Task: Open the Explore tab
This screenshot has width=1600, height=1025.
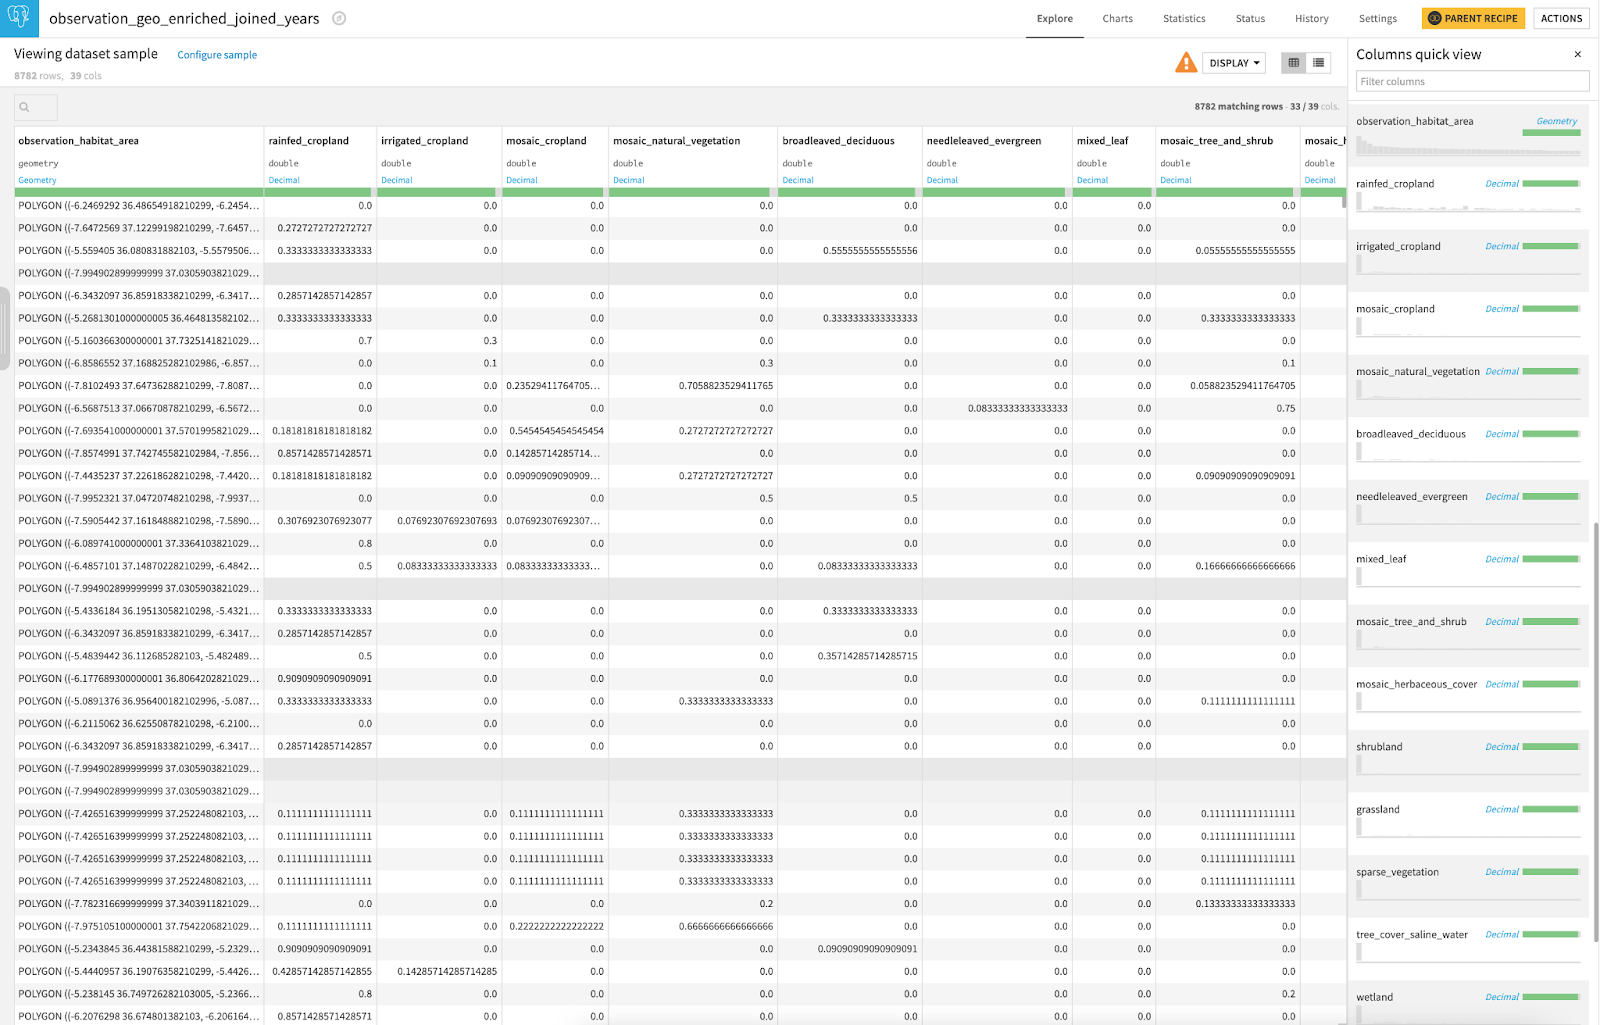Action: coord(1054,19)
